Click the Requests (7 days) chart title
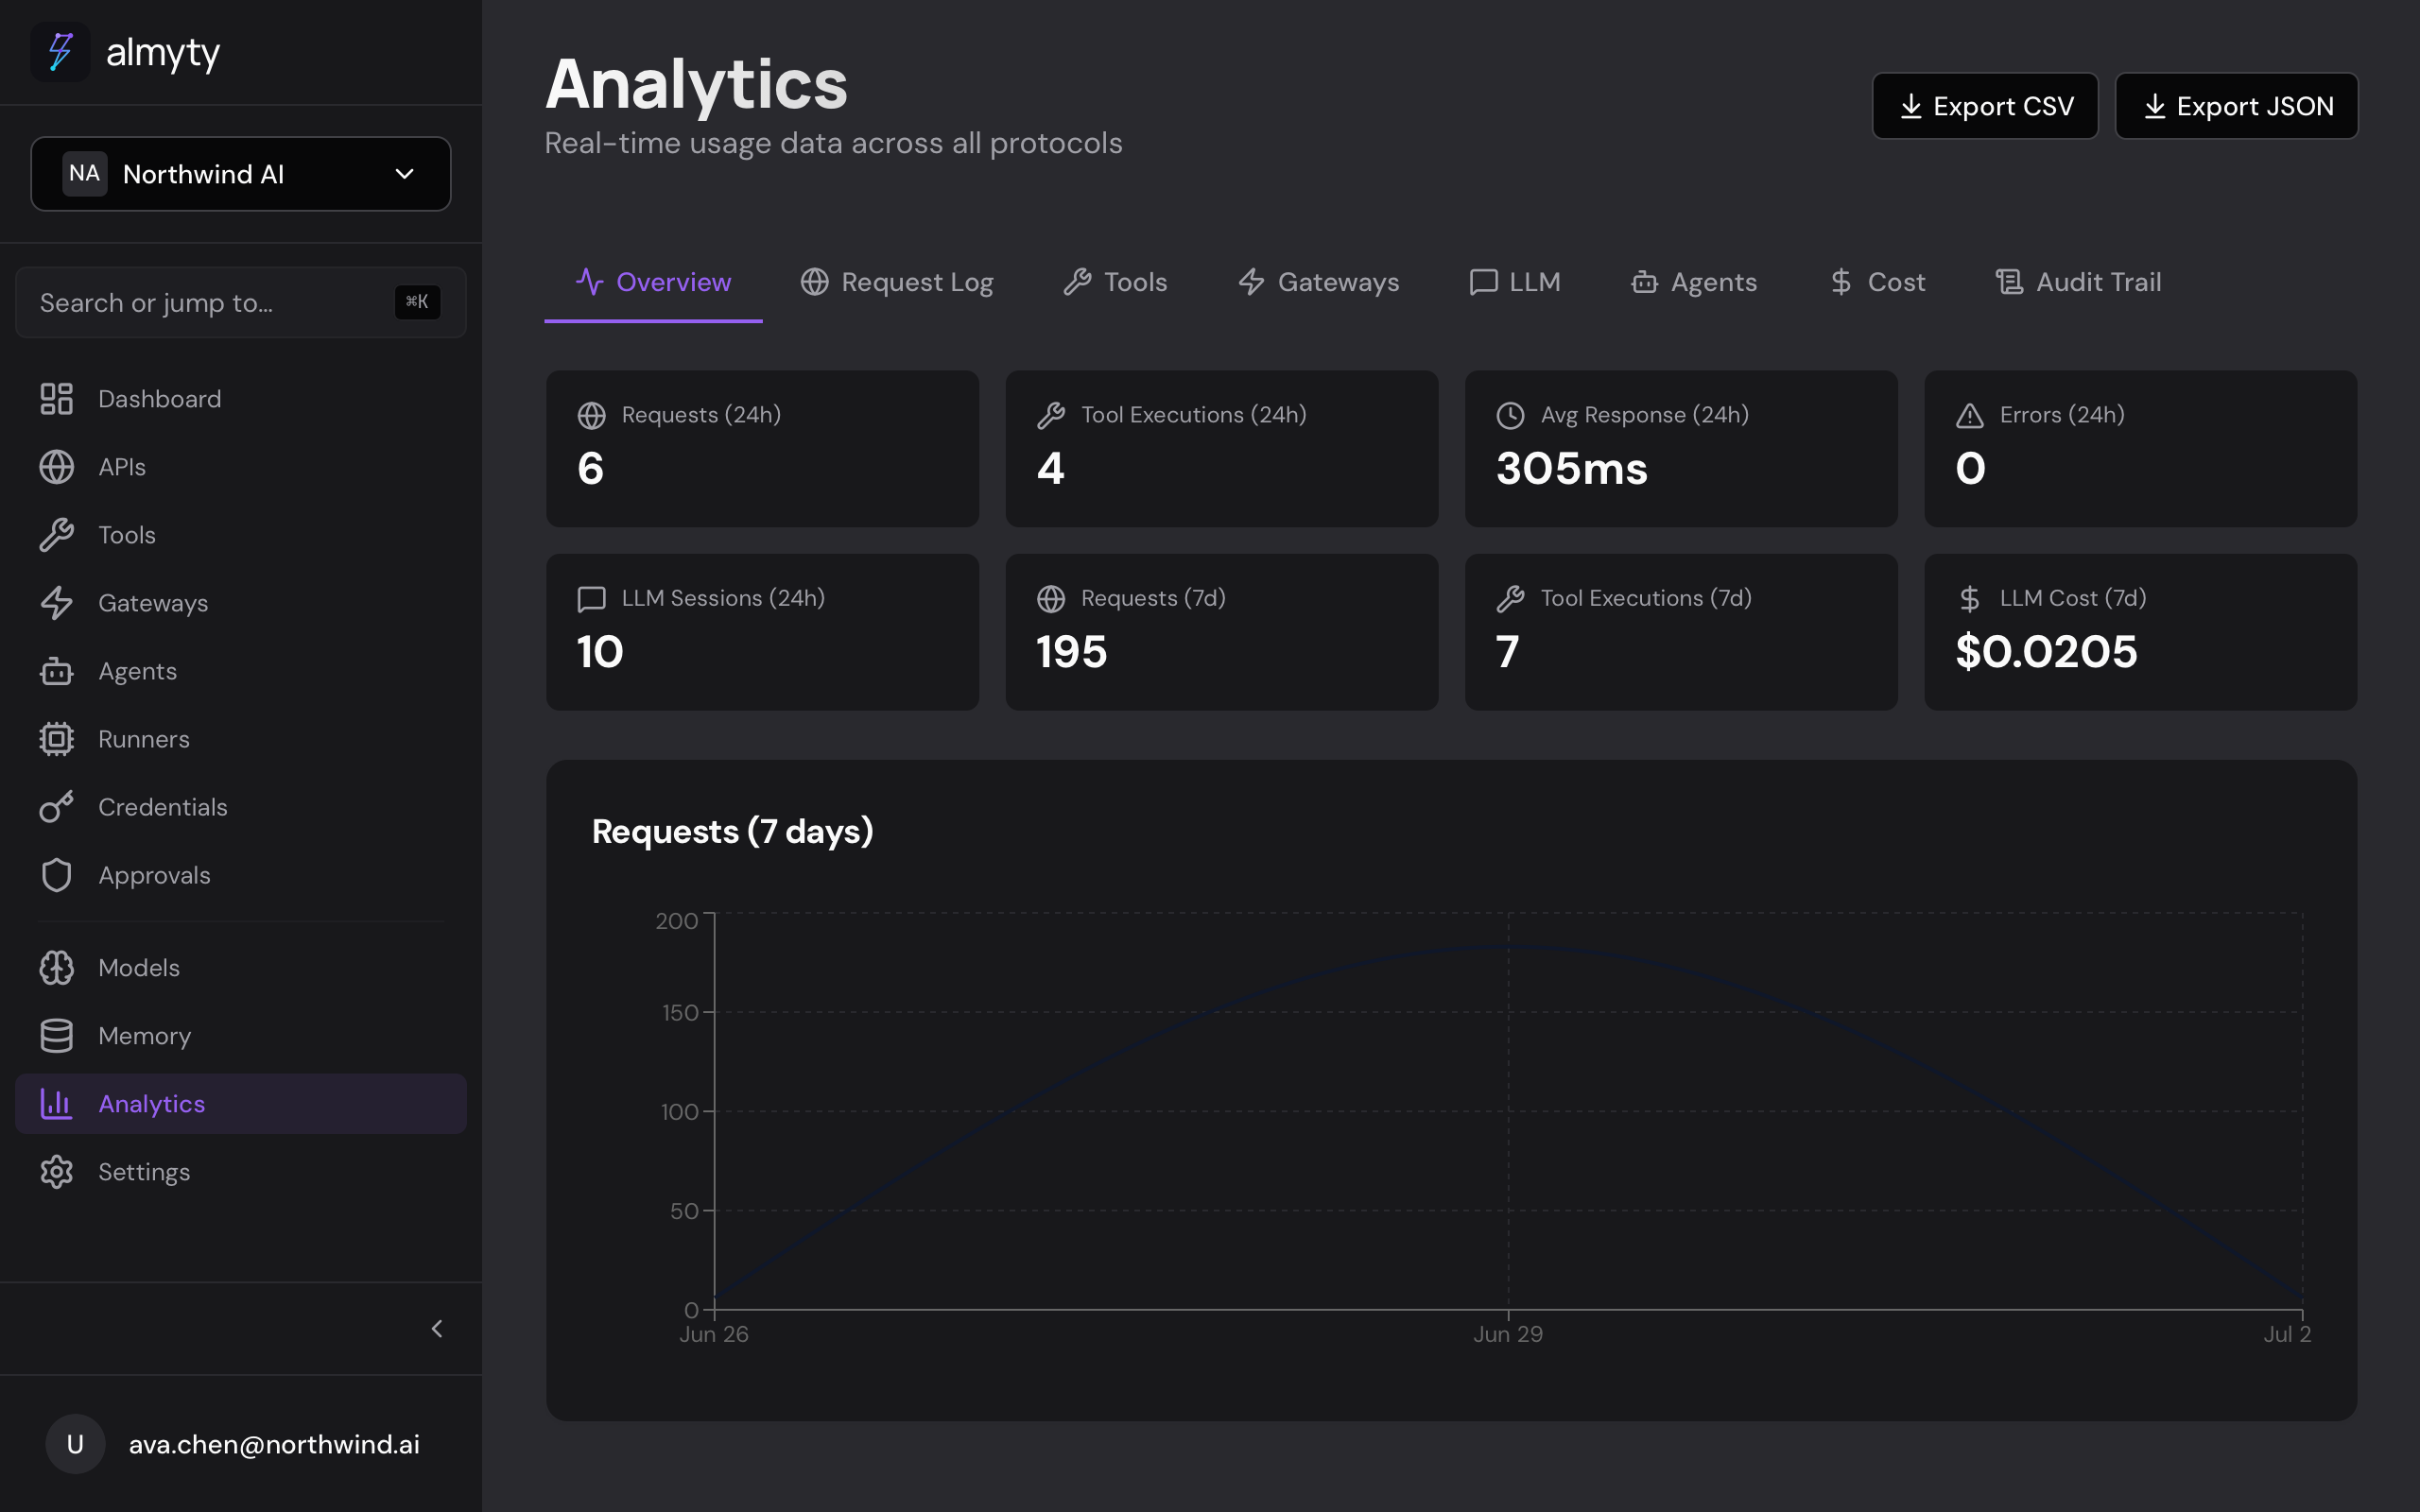 tap(732, 832)
